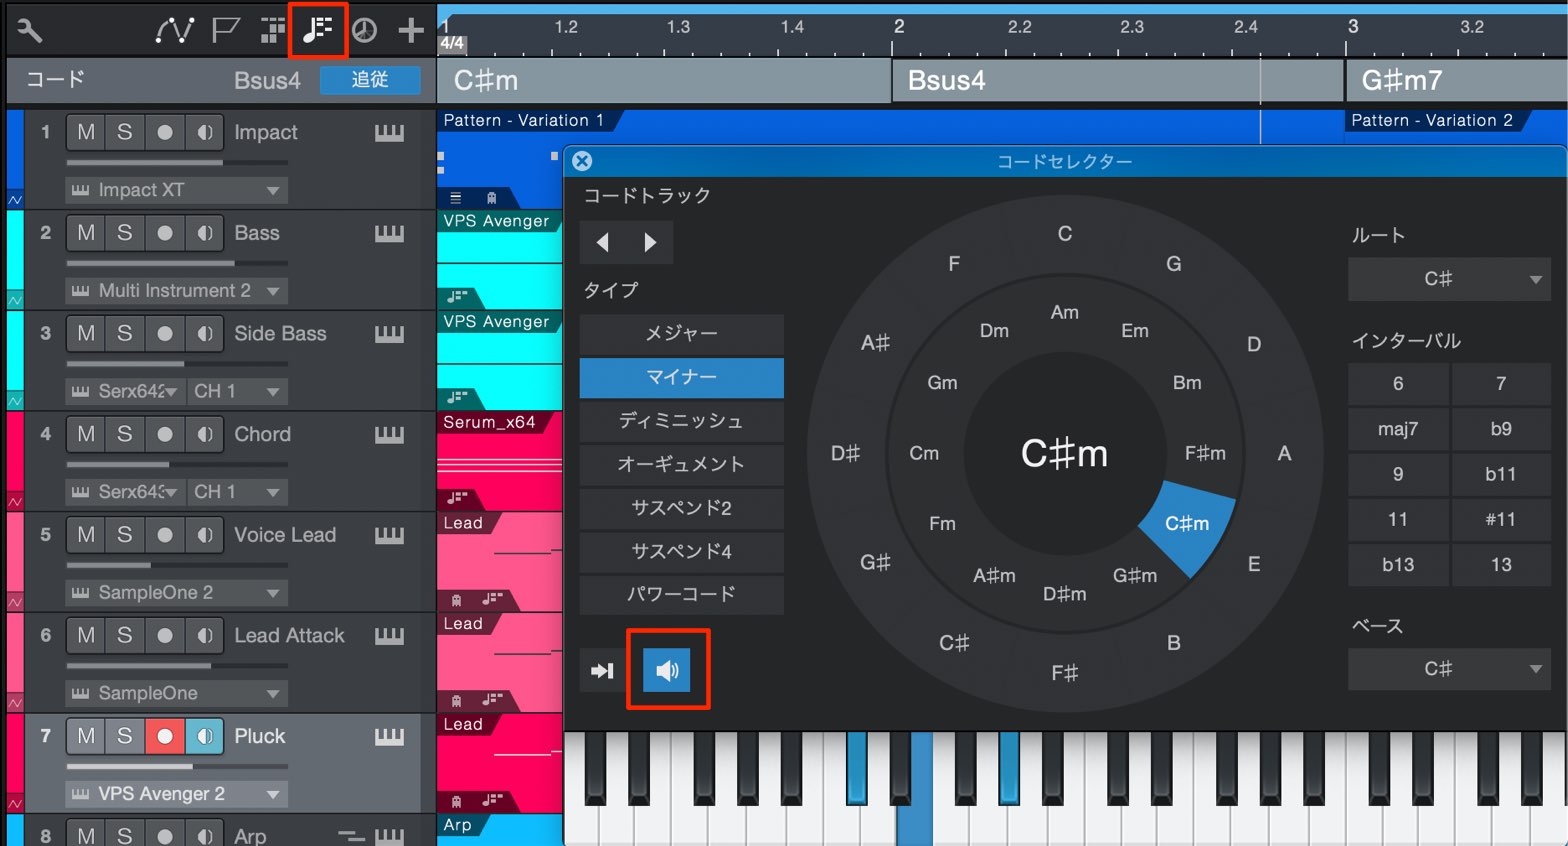Open Multi Instrument 2 dropdown
The width and height of the screenshot is (1568, 846).
coord(177,291)
